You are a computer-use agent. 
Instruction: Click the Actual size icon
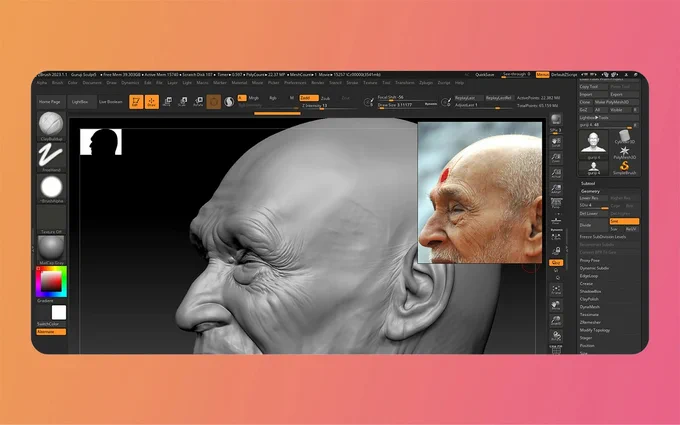[556, 173]
